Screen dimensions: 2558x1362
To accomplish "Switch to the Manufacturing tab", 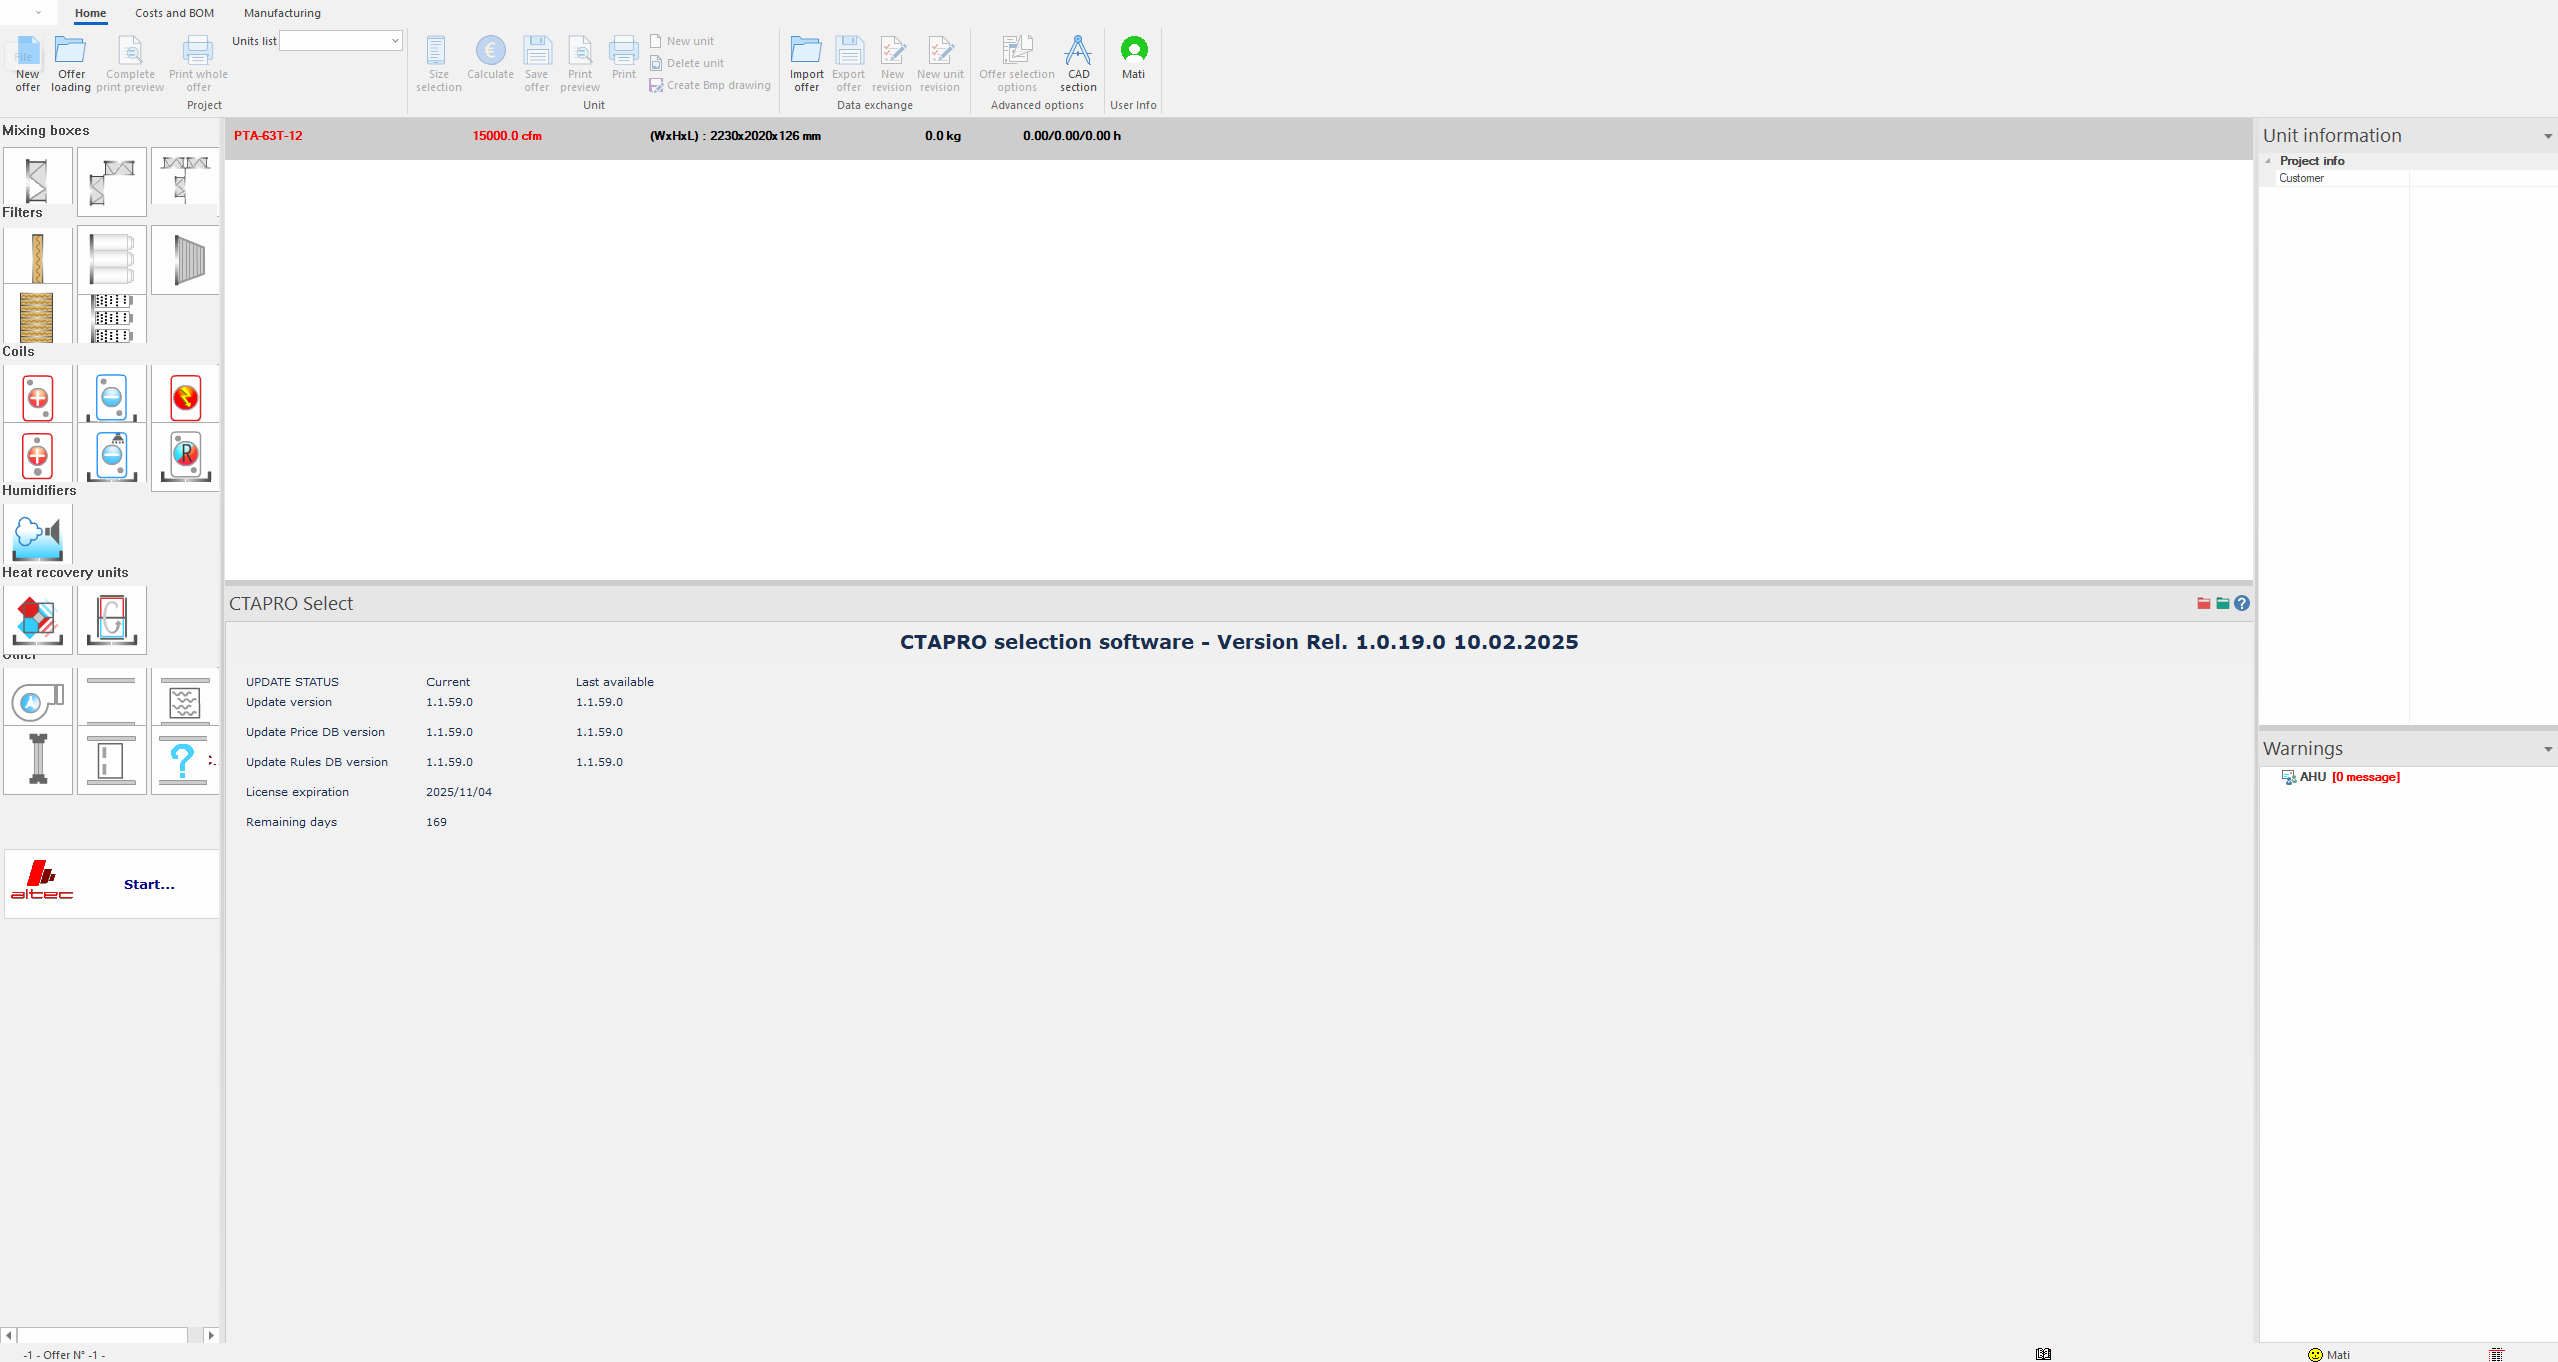I will coord(282,13).
